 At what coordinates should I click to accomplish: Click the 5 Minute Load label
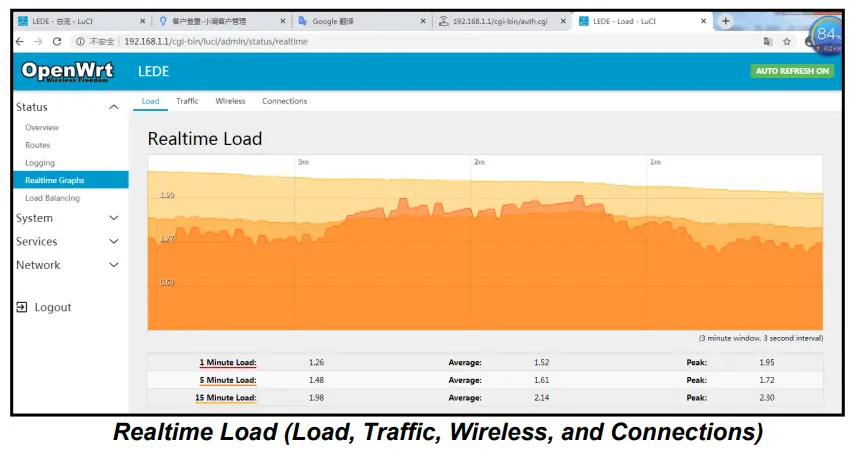click(228, 380)
